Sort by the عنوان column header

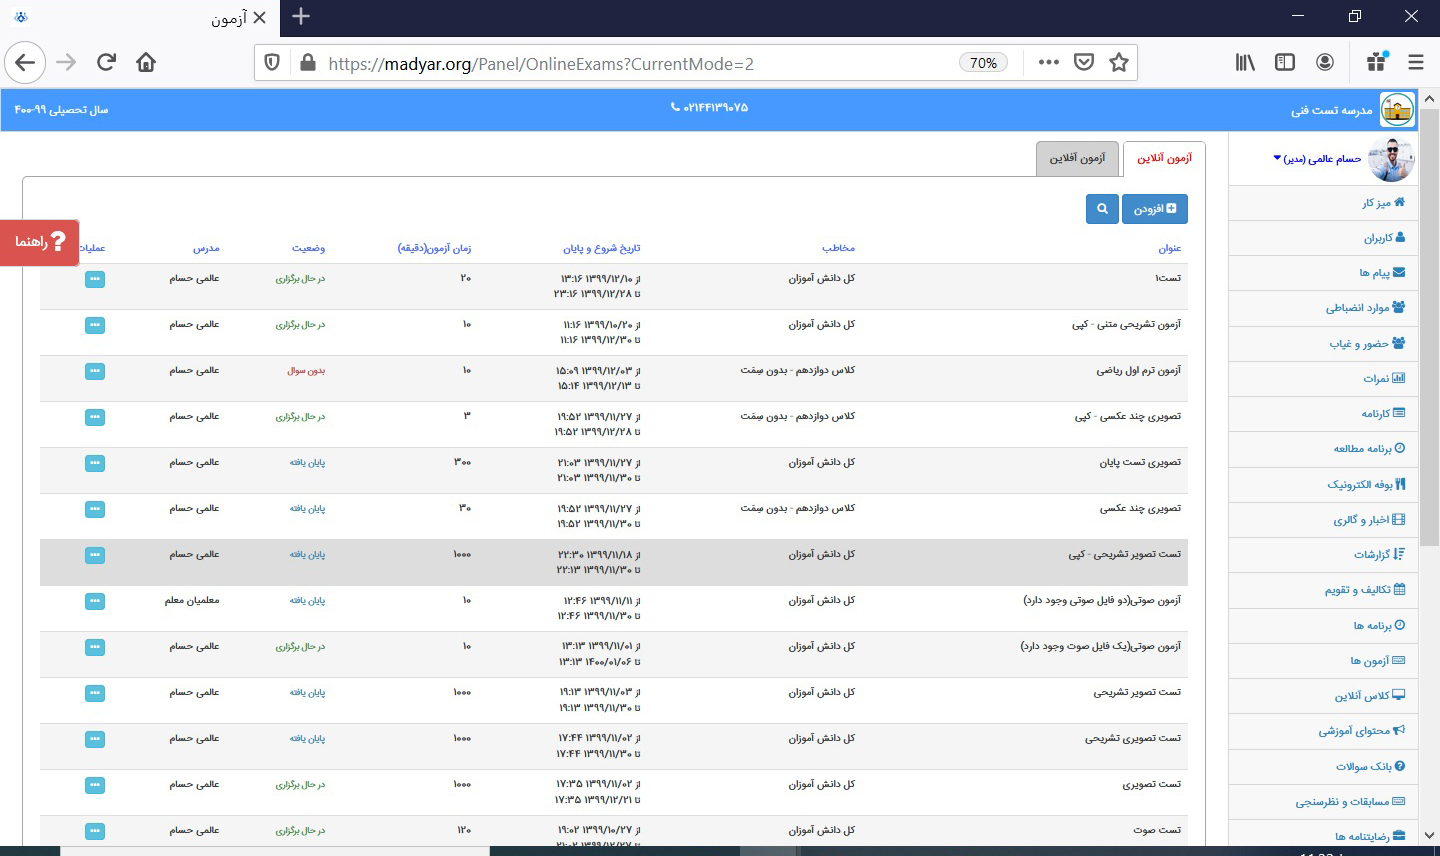coord(1170,248)
